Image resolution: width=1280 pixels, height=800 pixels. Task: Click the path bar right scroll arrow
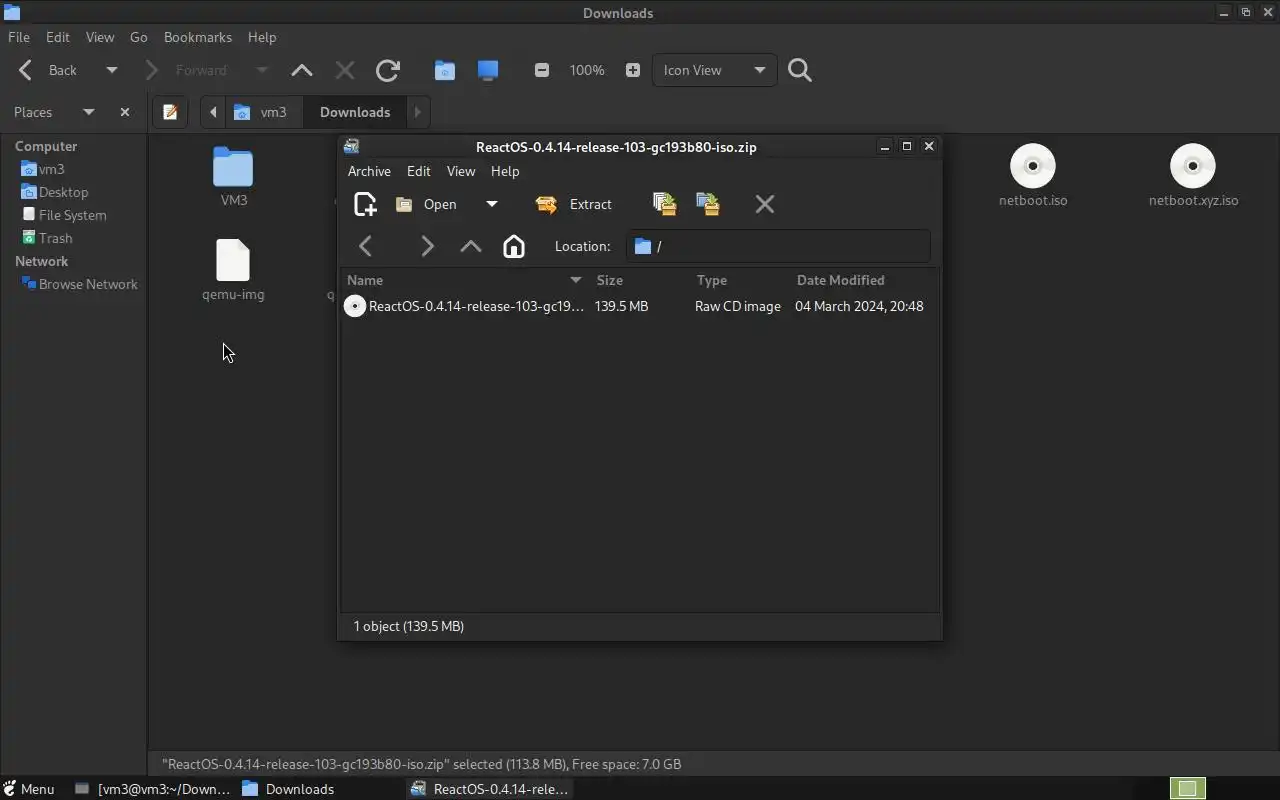[418, 112]
